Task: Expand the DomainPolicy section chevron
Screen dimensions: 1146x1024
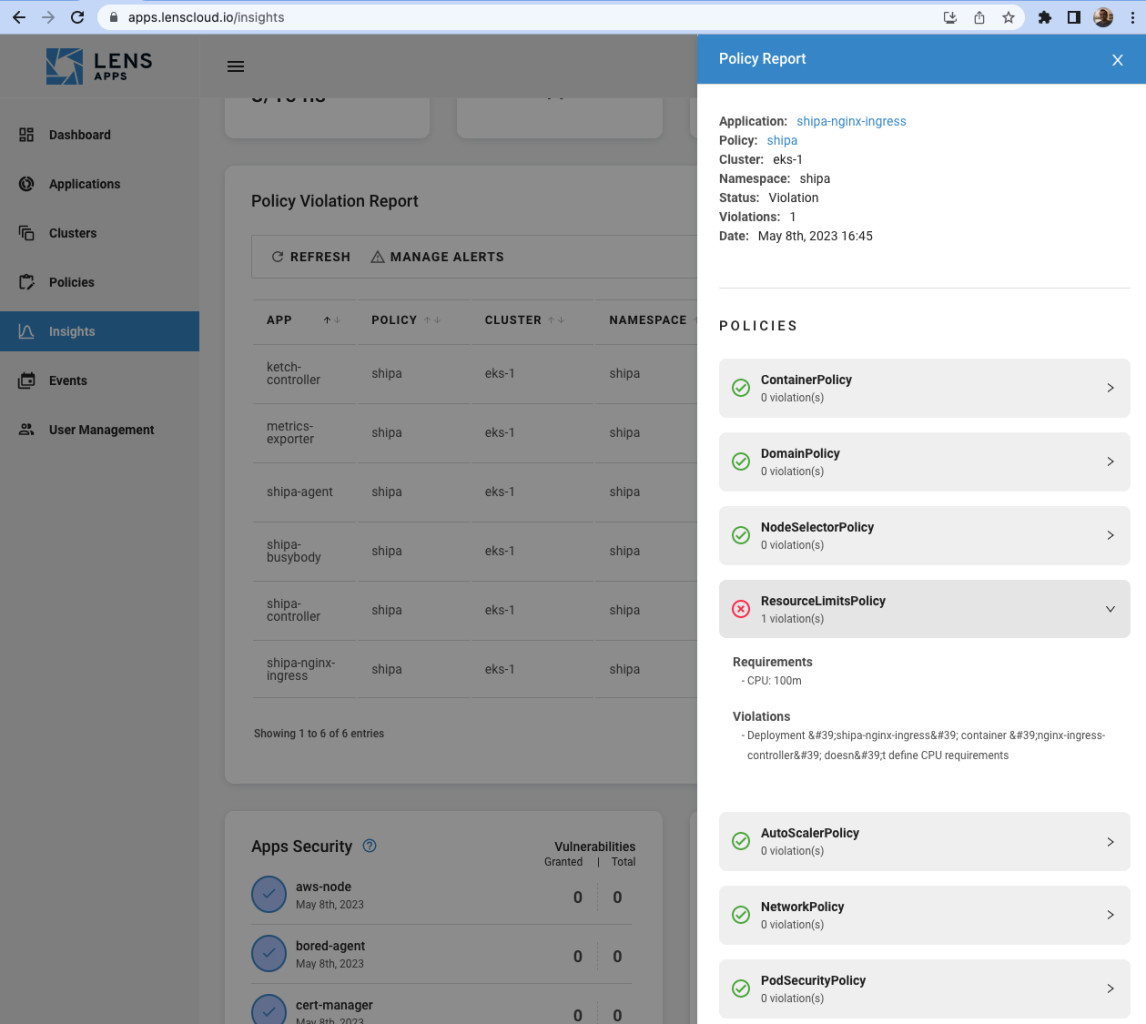Action: tap(1109, 462)
